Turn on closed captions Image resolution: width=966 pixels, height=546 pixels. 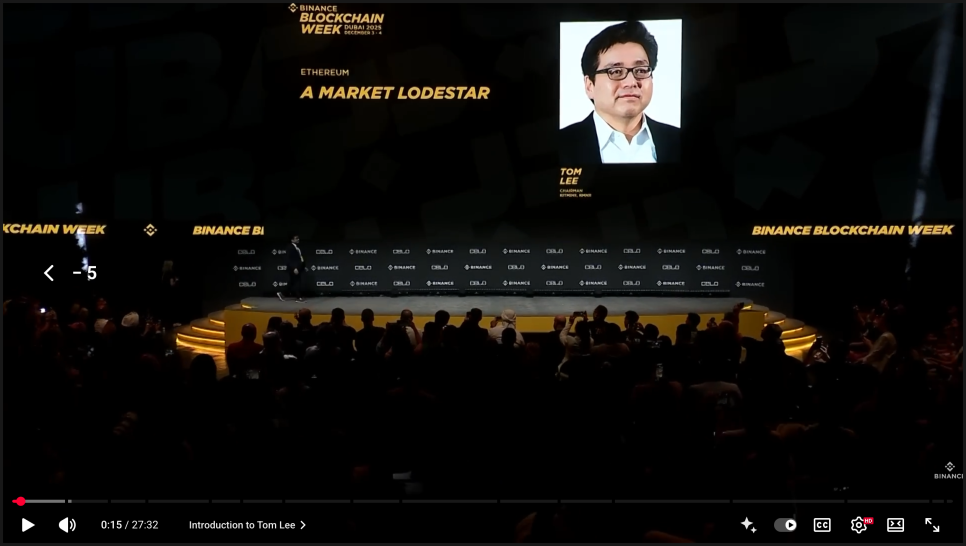coord(822,525)
